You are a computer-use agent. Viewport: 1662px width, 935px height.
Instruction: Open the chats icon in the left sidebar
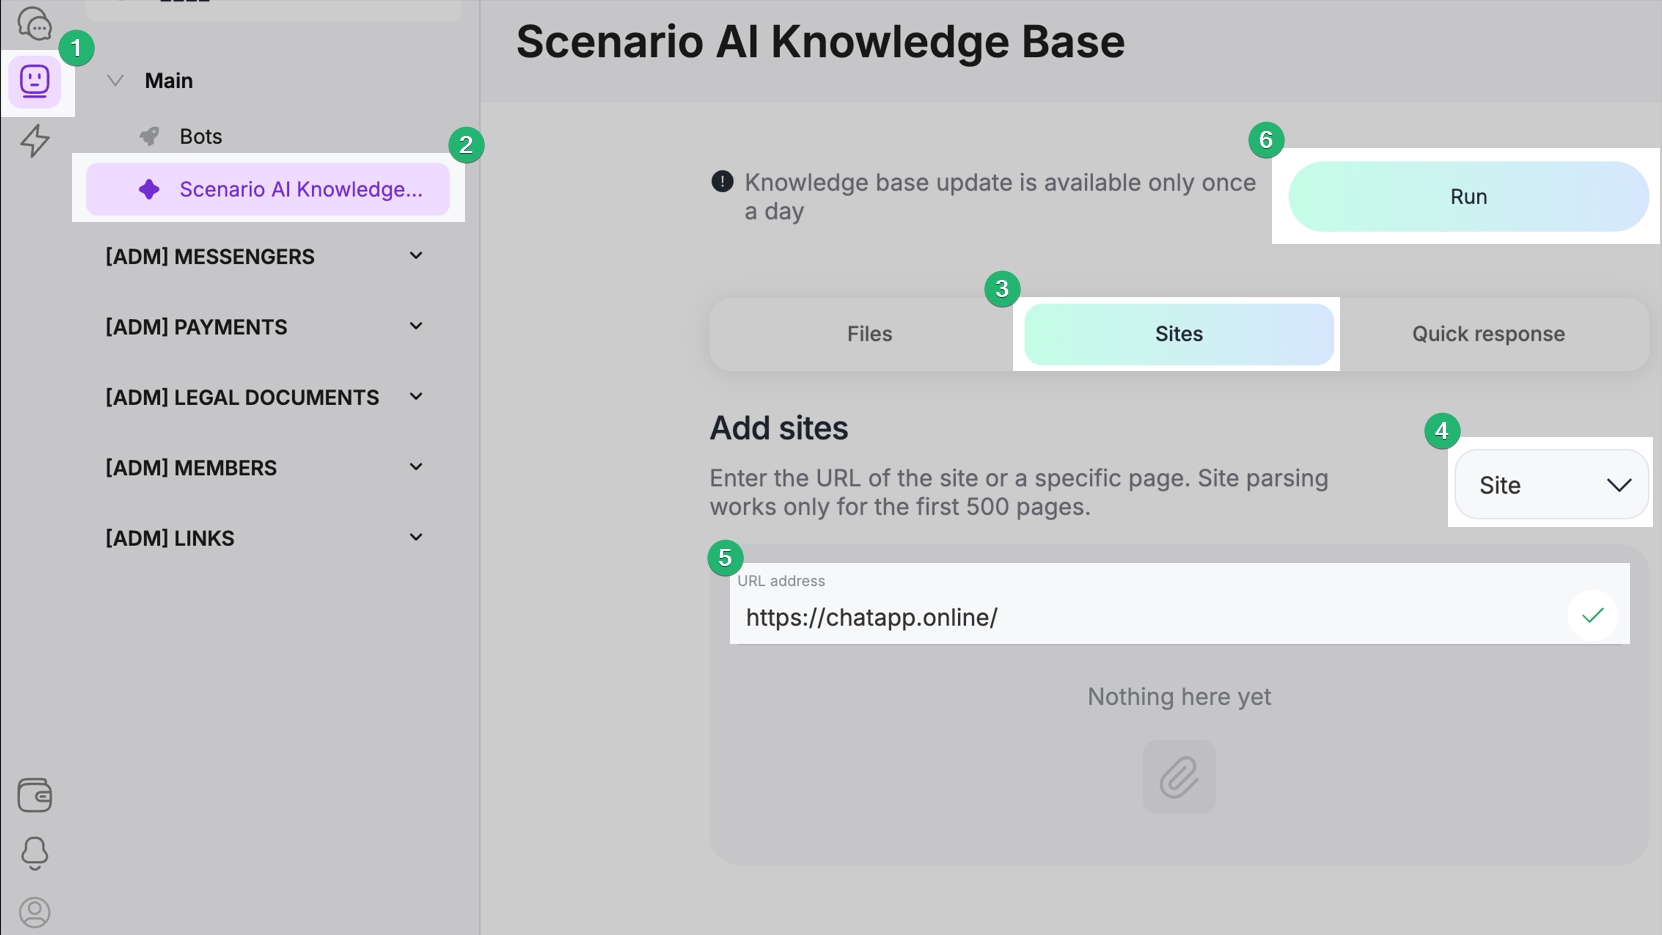(x=34, y=22)
